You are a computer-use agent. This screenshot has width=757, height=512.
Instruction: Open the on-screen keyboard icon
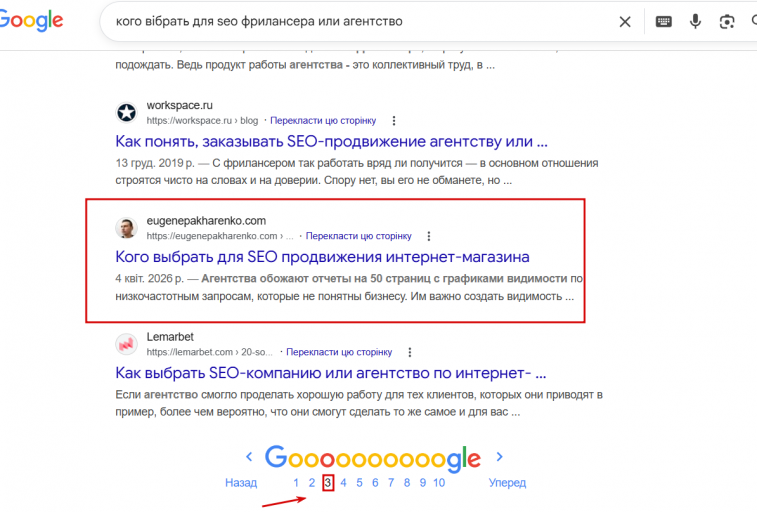coord(663,22)
